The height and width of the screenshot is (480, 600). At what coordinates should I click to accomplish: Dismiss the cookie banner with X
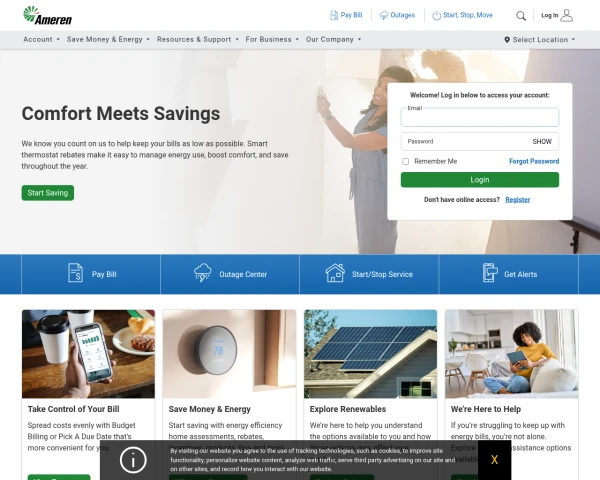pos(494,460)
